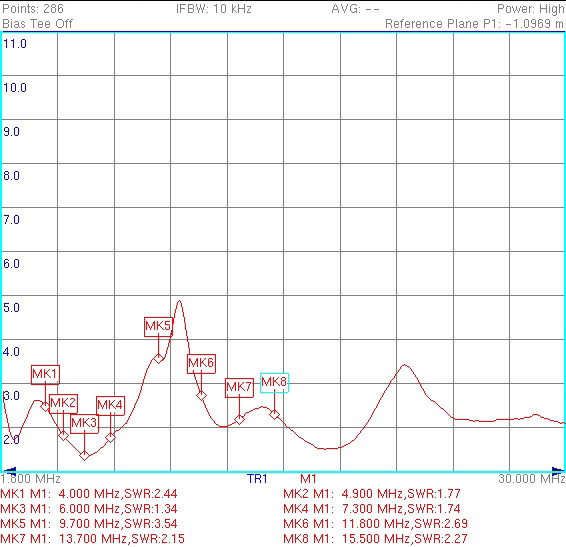Click the 8.0 y-axis scale label
Viewport: 566px width, 547px height.
(x=12, y=176)
